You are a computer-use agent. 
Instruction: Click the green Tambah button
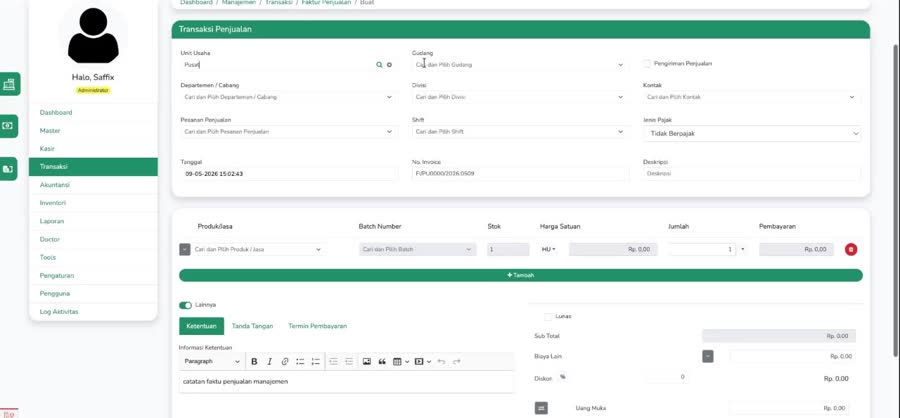521,276
